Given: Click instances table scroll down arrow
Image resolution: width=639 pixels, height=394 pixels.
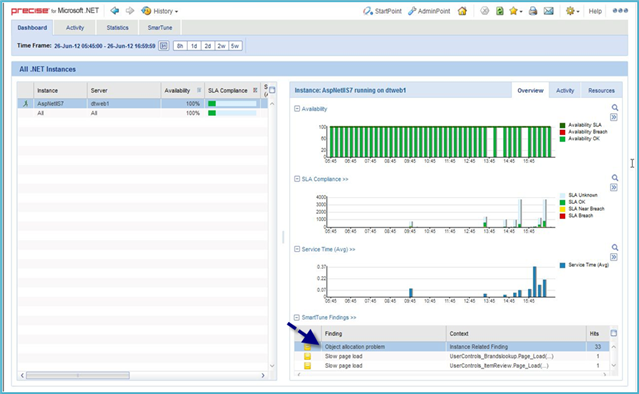Looking at the screenshot, I should [x=272, y=366].
